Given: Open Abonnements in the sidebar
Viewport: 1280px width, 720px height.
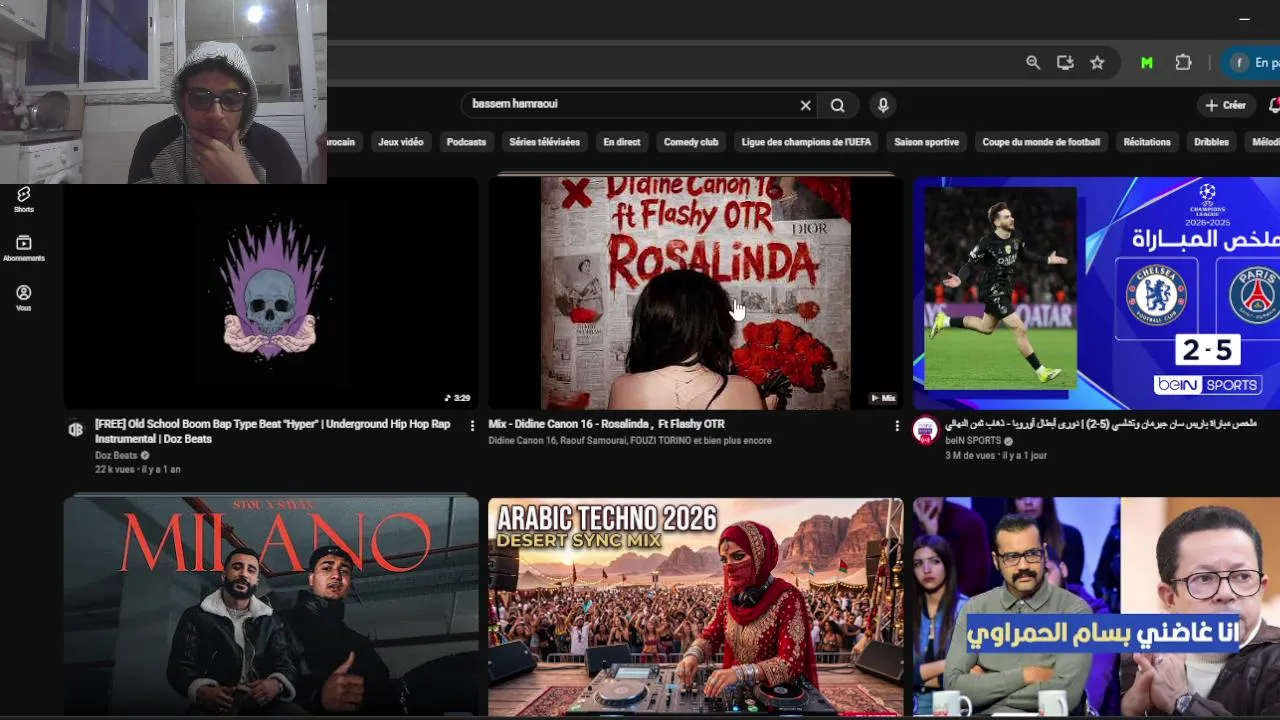Looking at the screenshot, I should pyautogui.click(x=24, y=248).
